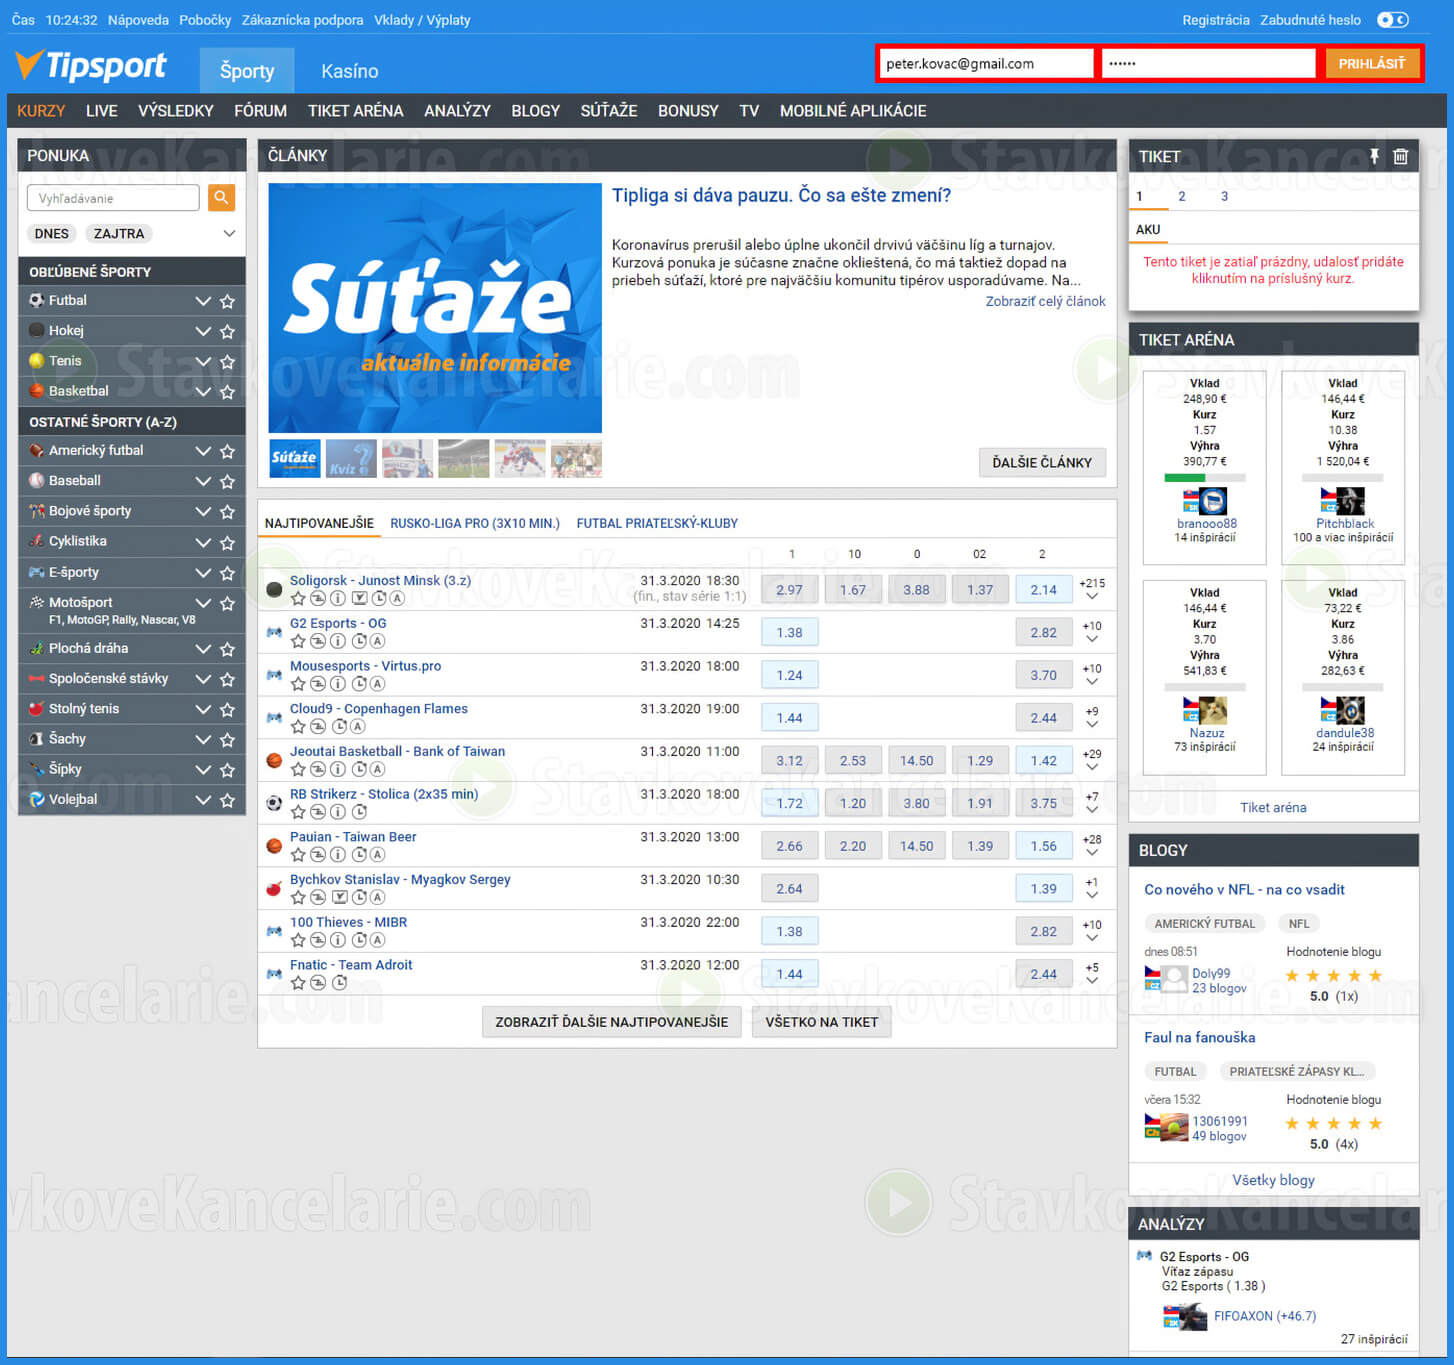Click the table tennis icon beside Bychkov Stanislav match
The width and height of the screenshot is (1454, 1365).
click(x=274, y=888)
